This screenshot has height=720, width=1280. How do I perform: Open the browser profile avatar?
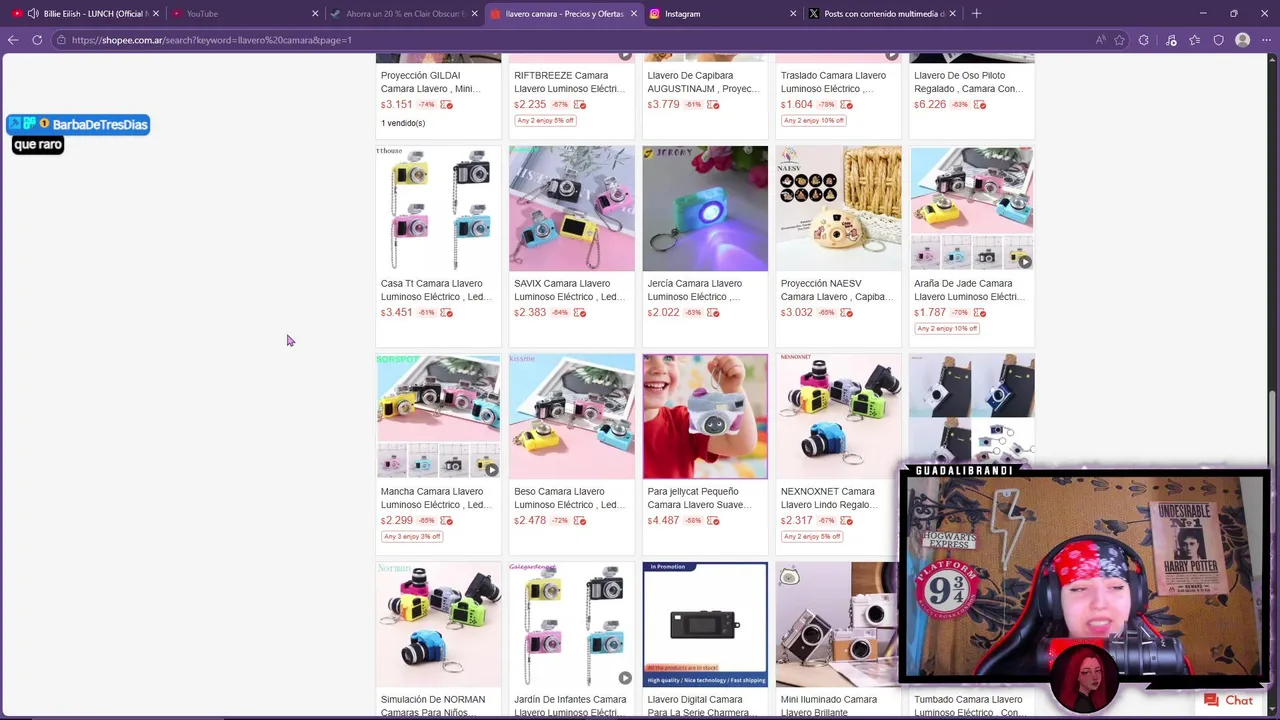(1243, 40)
